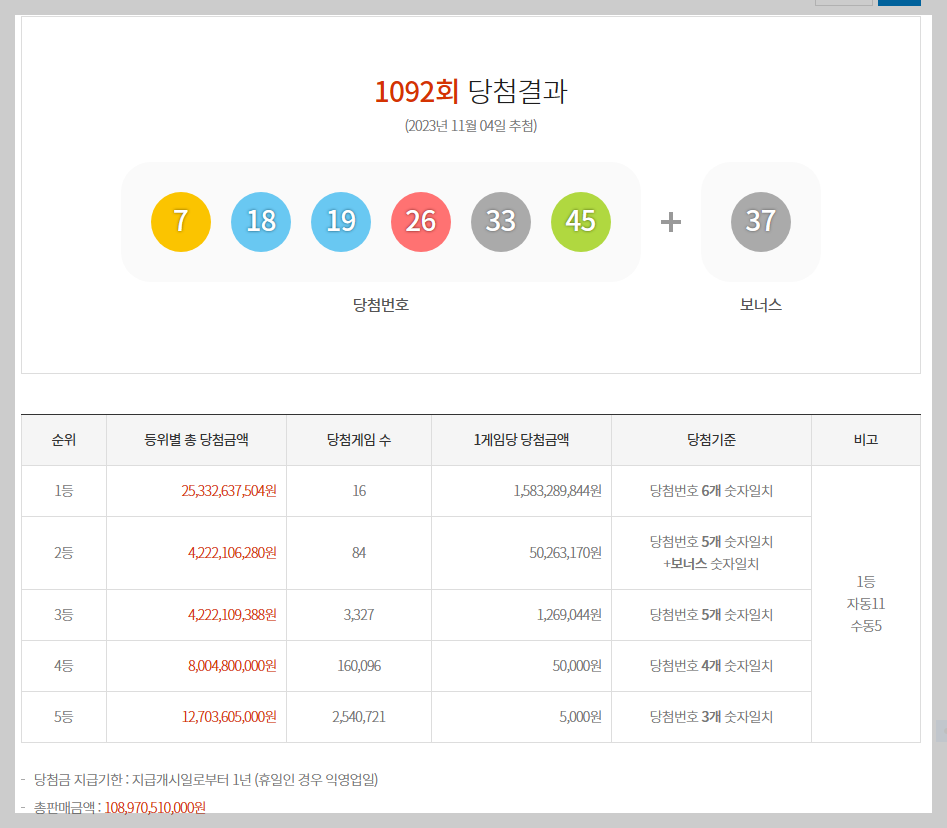This screenshot has width=947, height=828.
Task: Click the green number 45 ball
Action: coord(581,222)
